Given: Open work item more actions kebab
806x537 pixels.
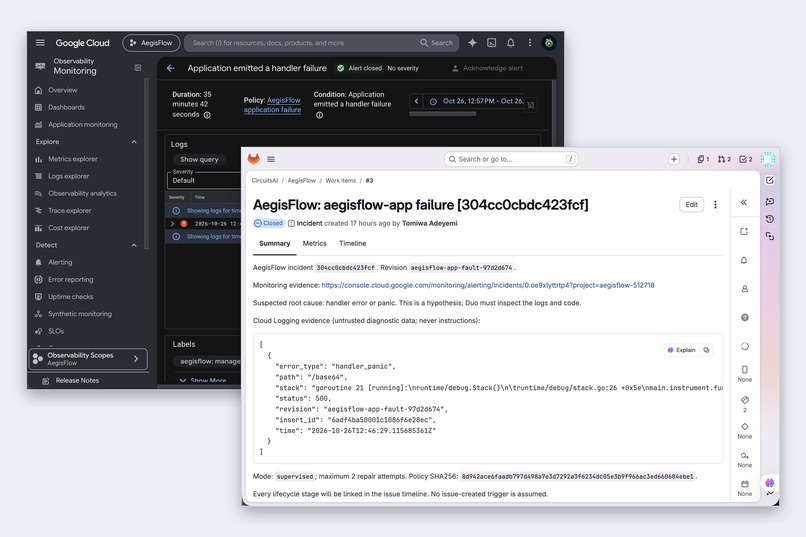Looking at the screenshot, I should [x=715, y=205].
